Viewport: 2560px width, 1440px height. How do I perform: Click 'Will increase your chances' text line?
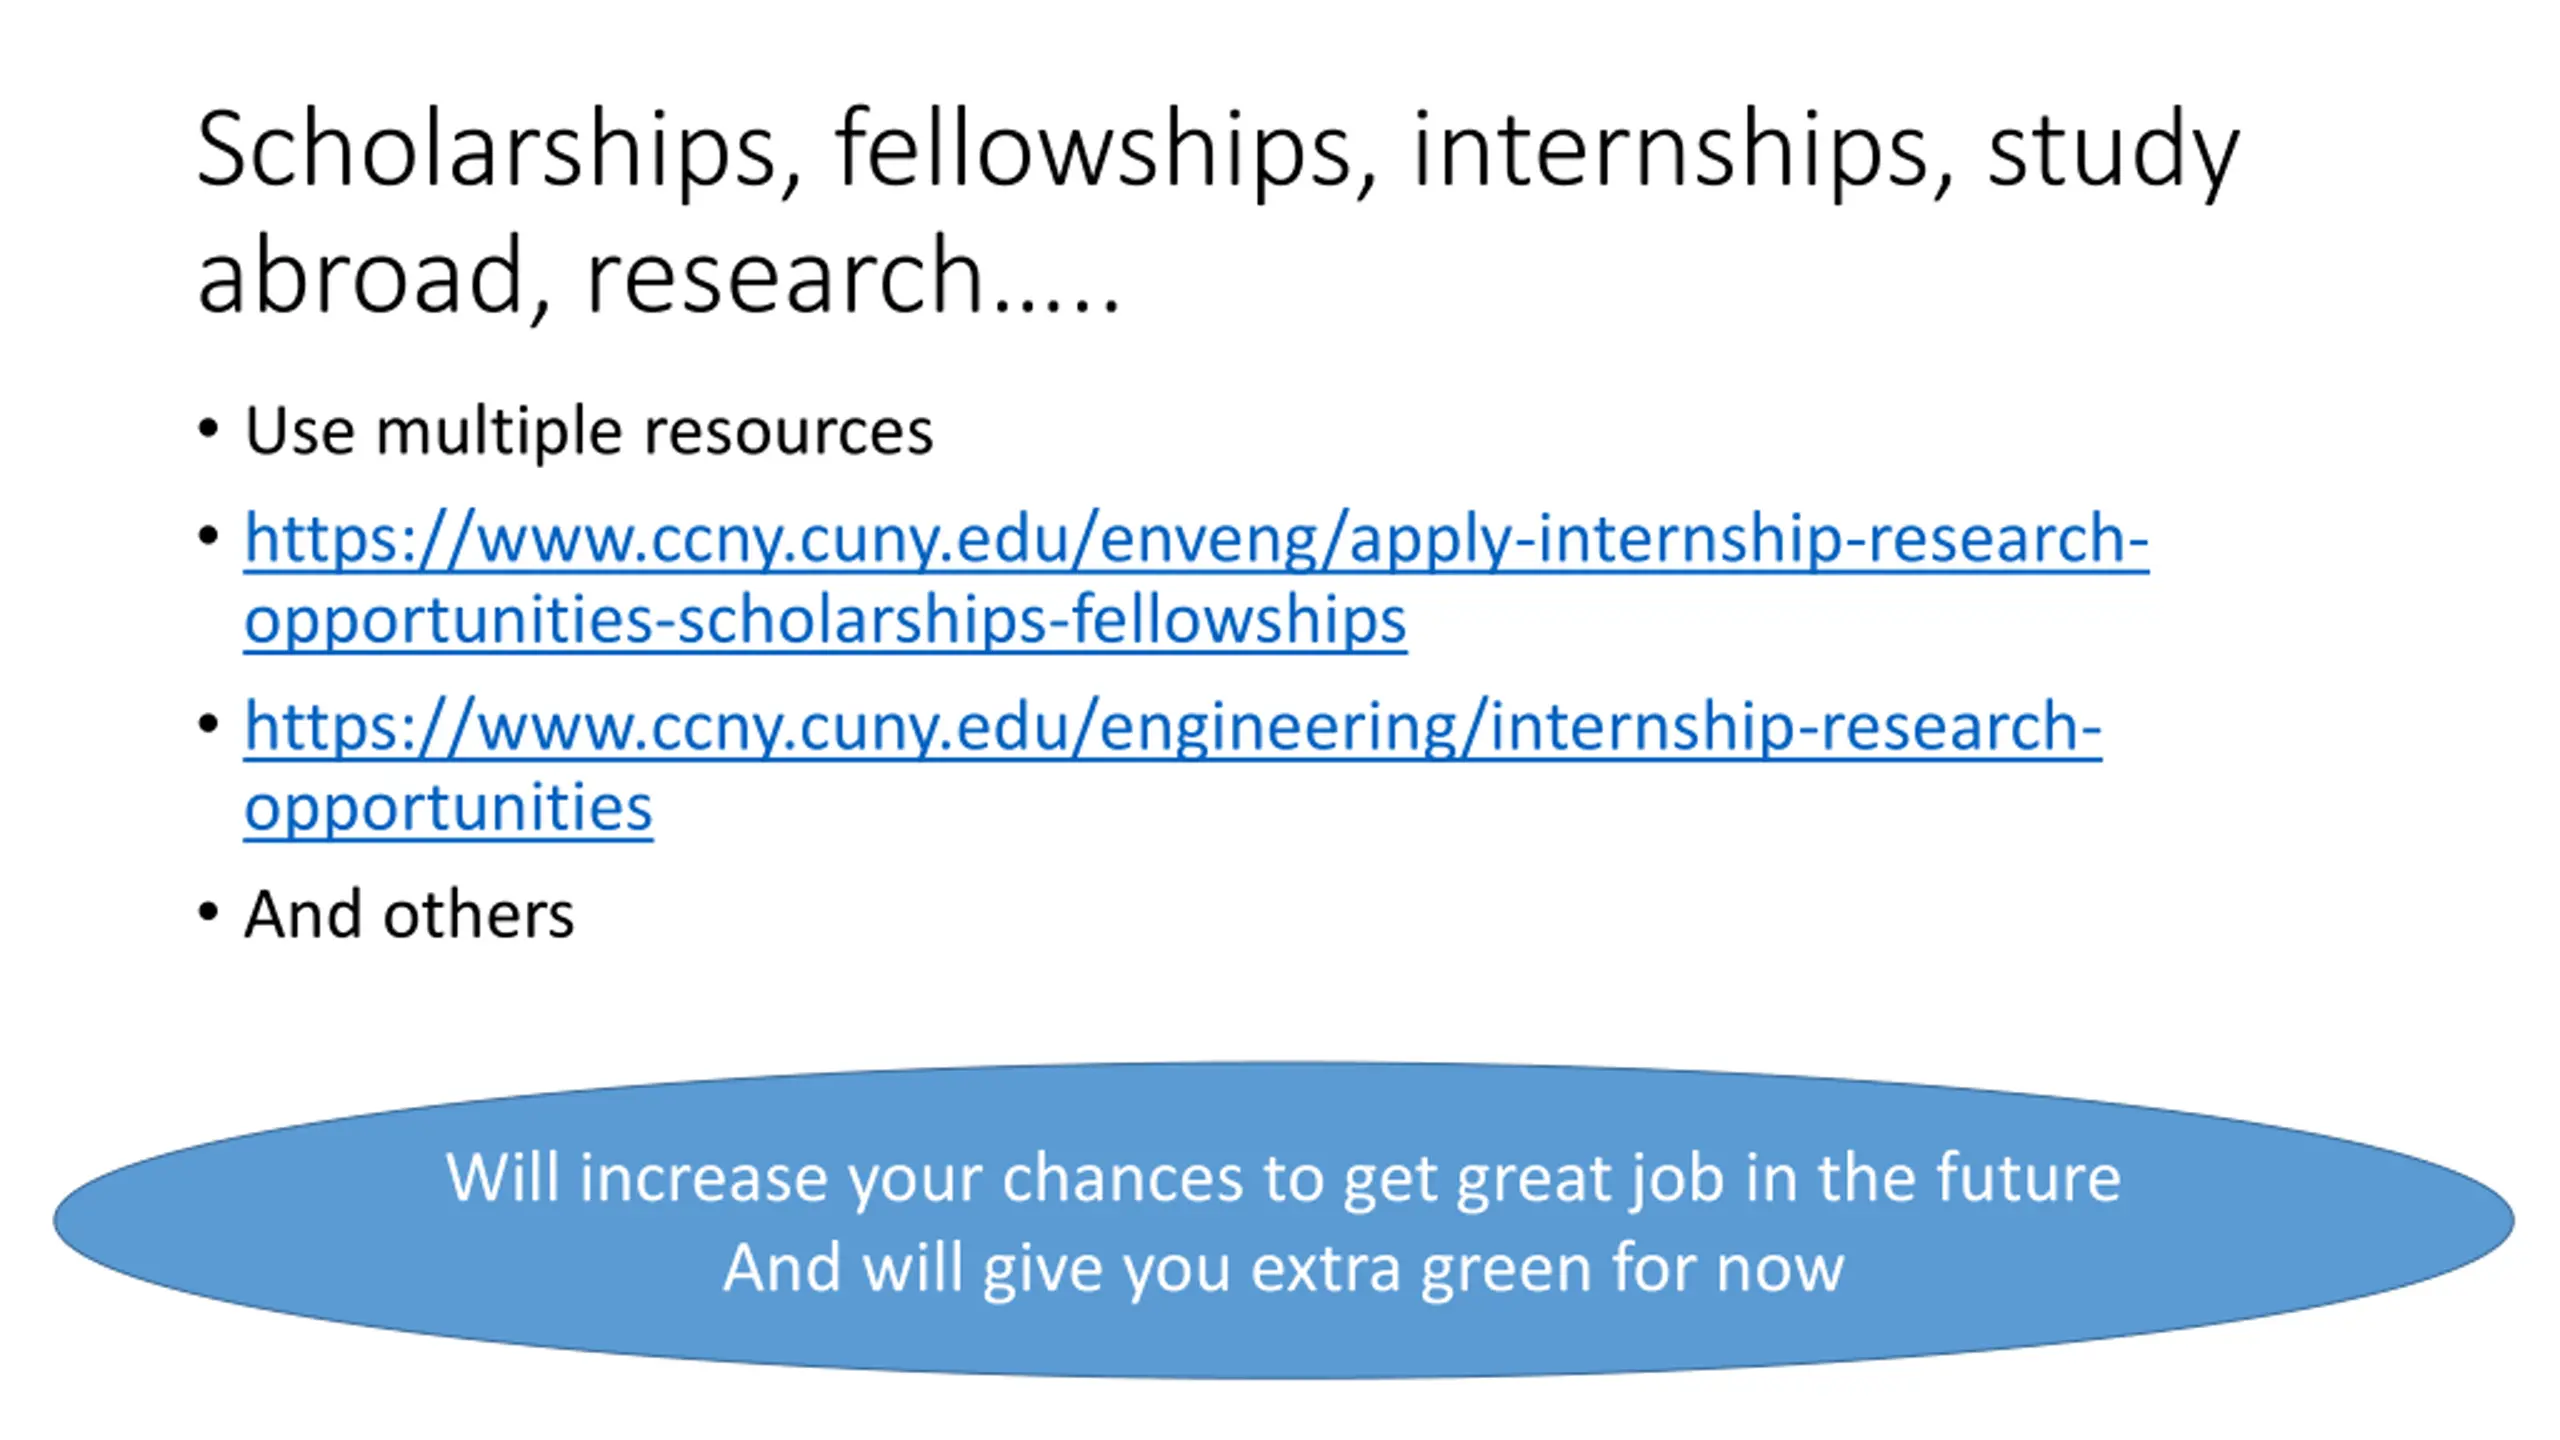[x=1283, y=1177]
